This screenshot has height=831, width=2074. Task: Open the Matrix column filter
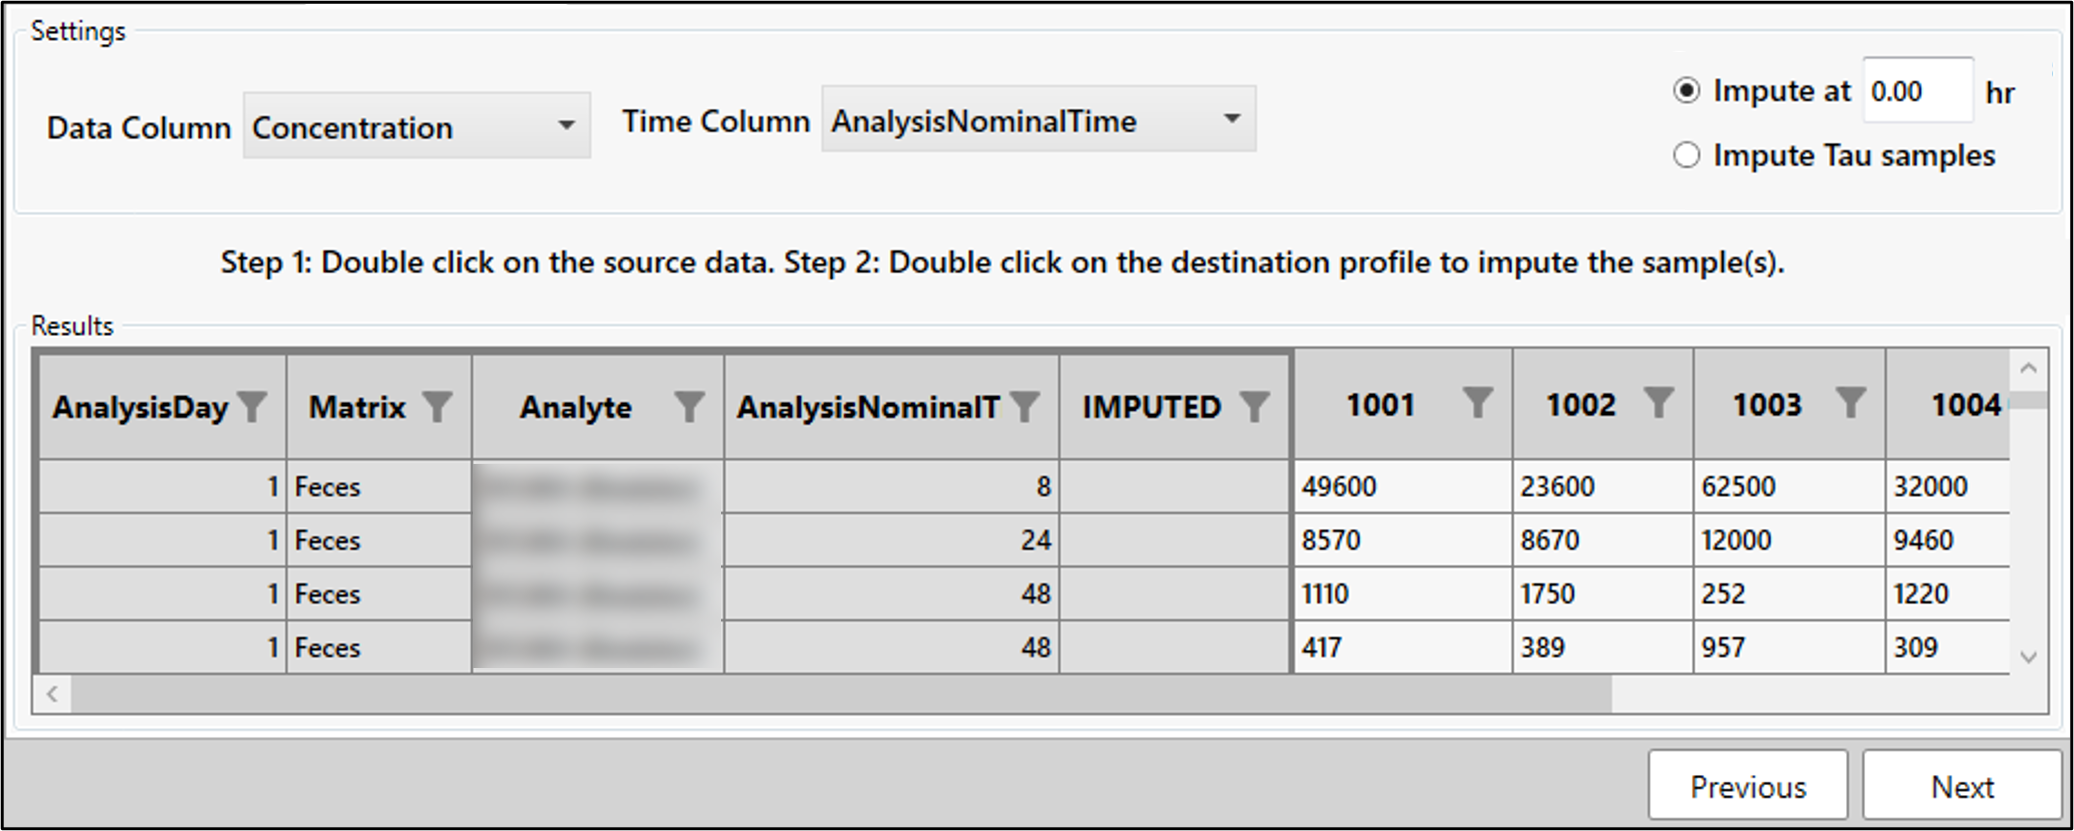coord(437,407)
